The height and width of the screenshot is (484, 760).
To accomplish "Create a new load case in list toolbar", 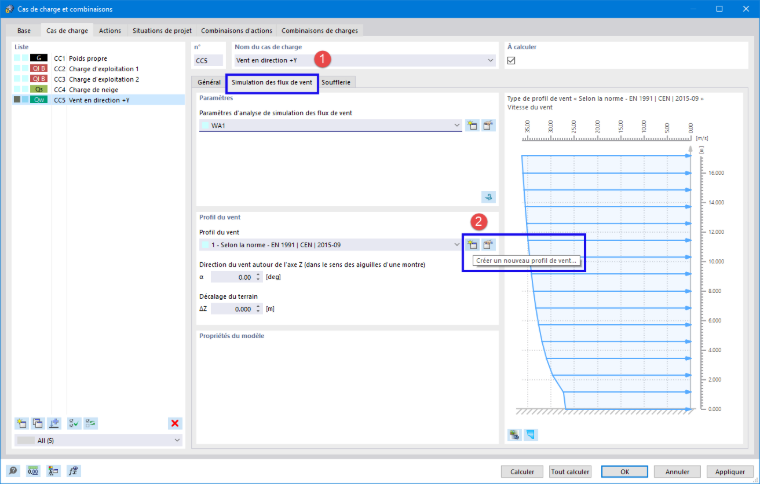I will coord(21,423).
